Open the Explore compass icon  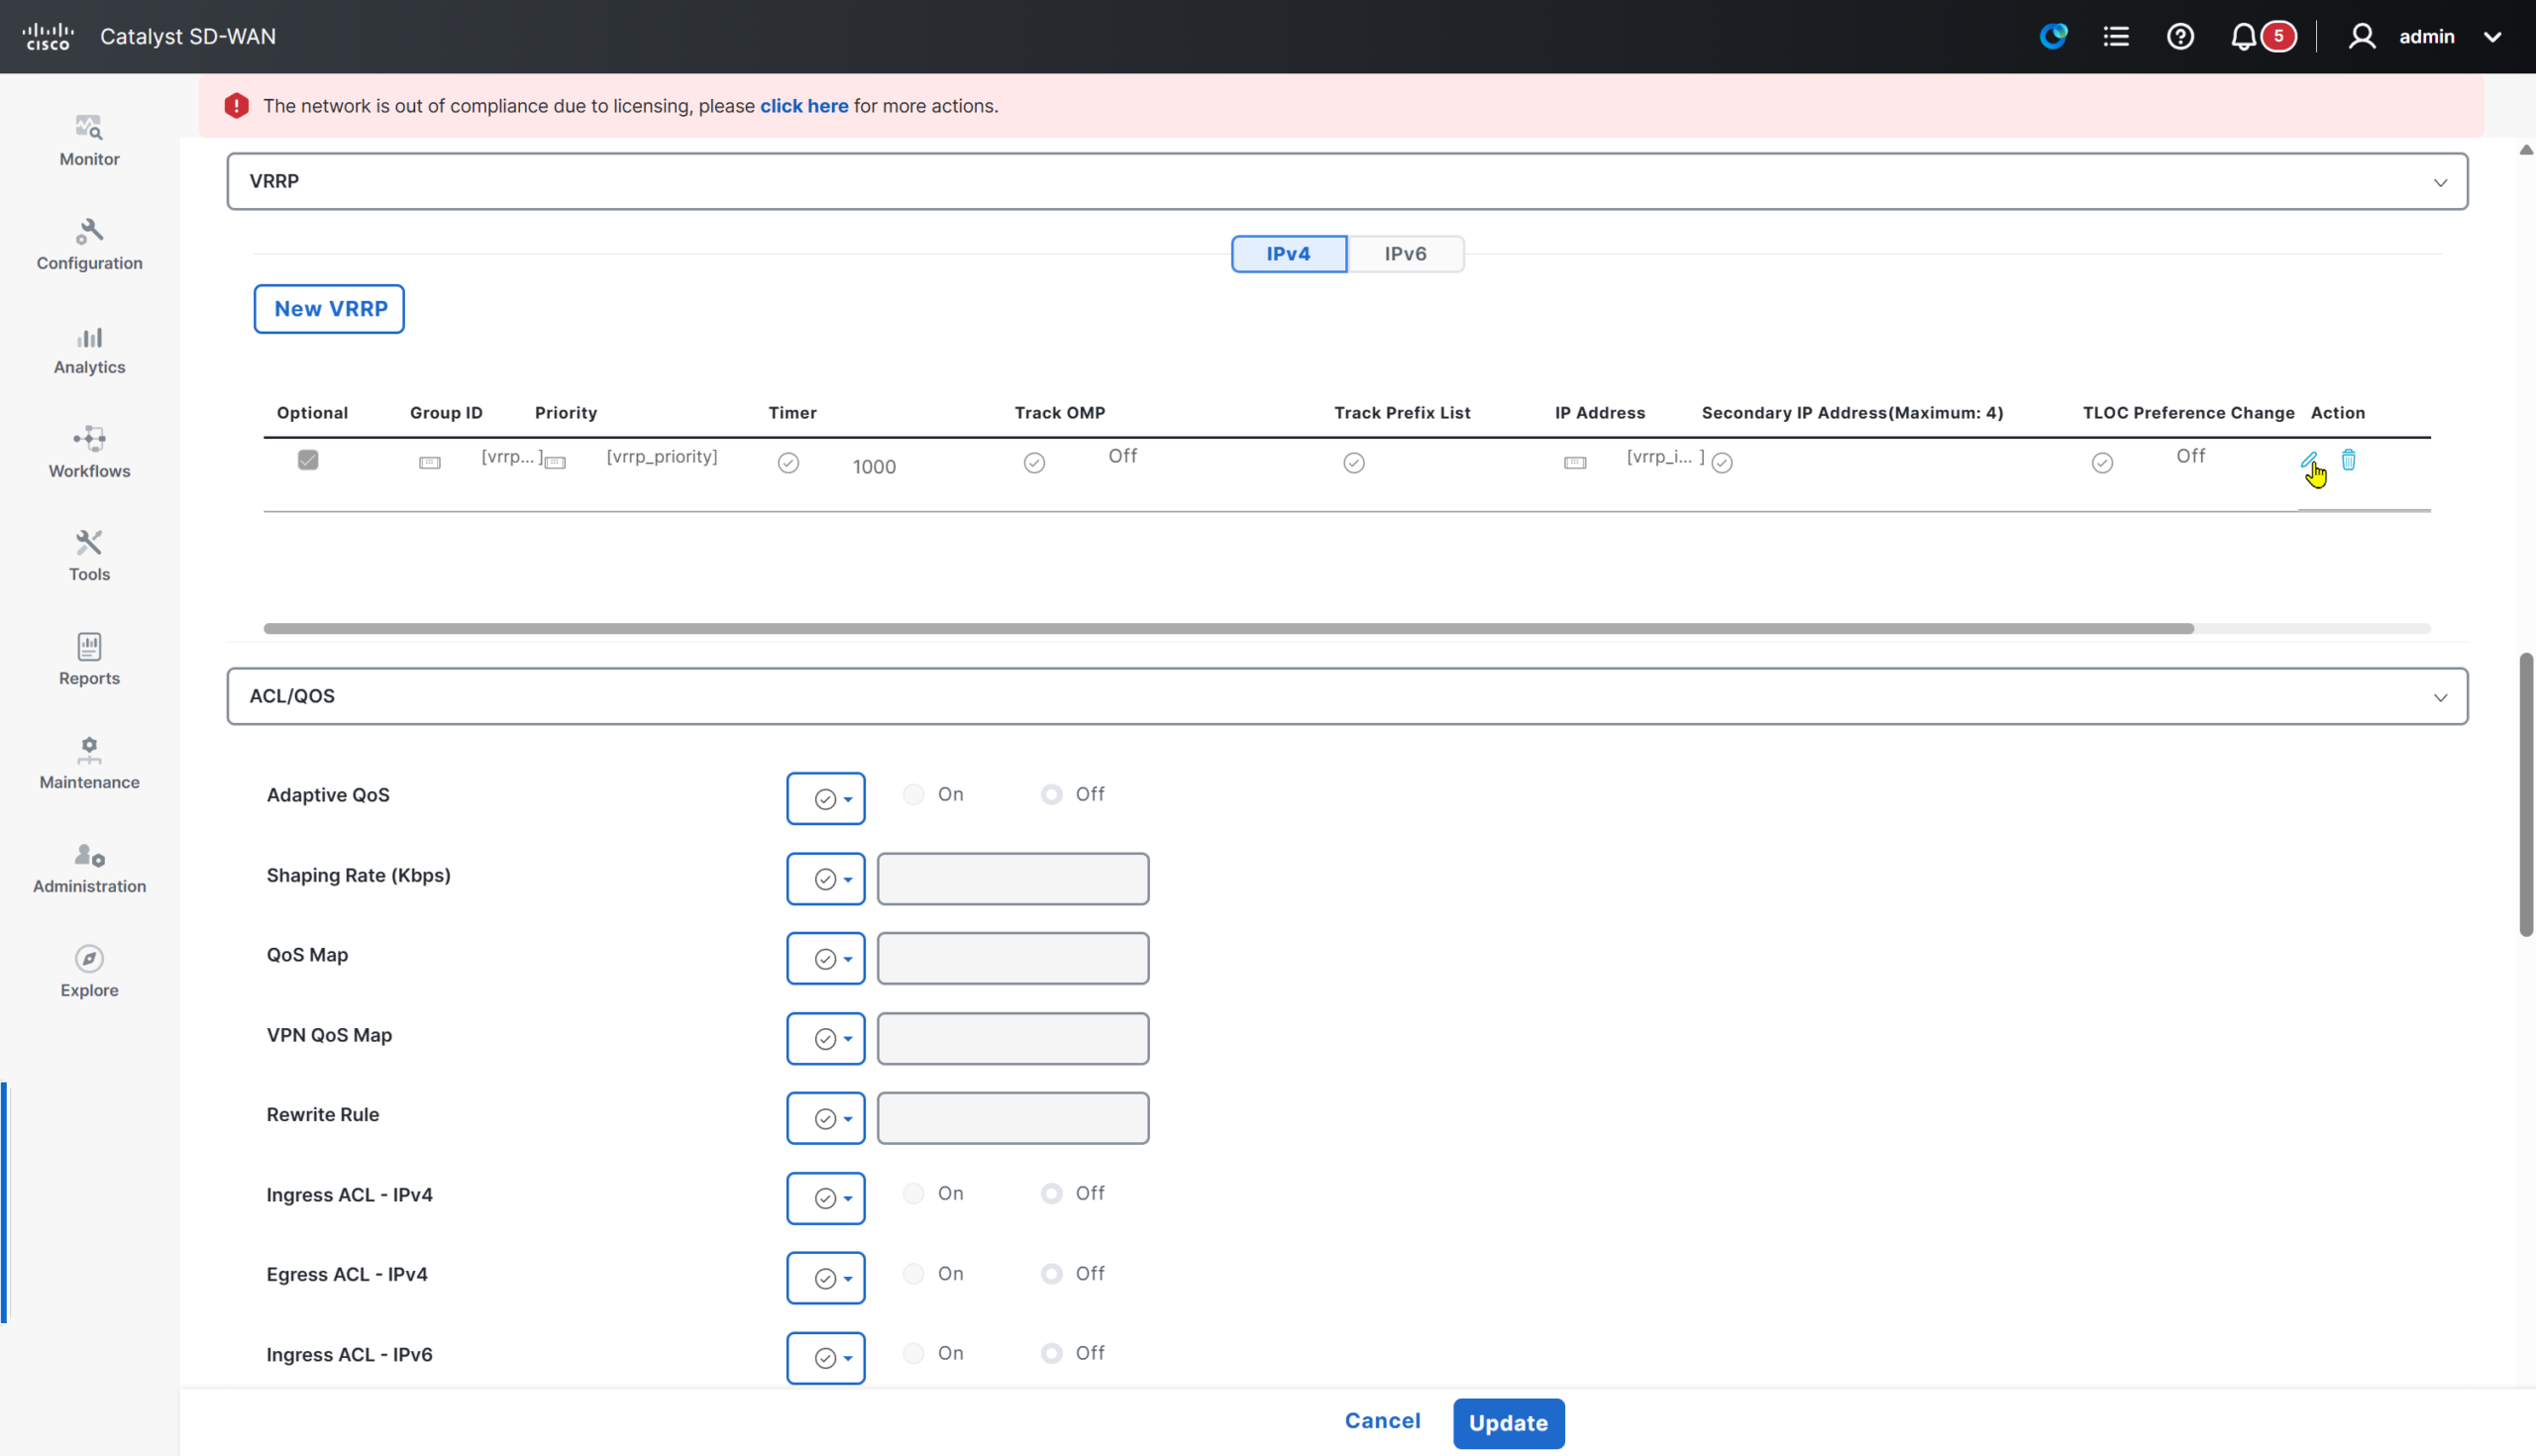pyautogui.click(x=89, y=958)
